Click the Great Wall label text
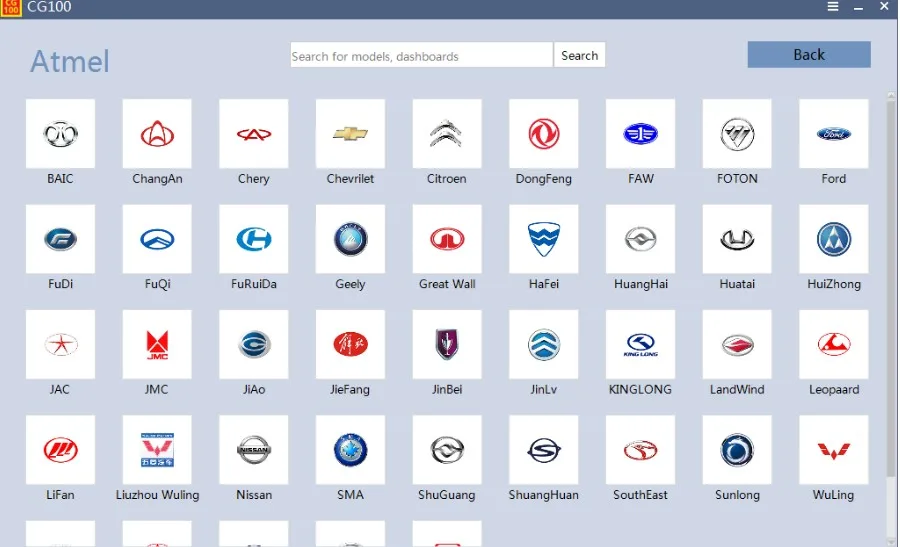This screenshot has width=900, height=547. [447, 284]
